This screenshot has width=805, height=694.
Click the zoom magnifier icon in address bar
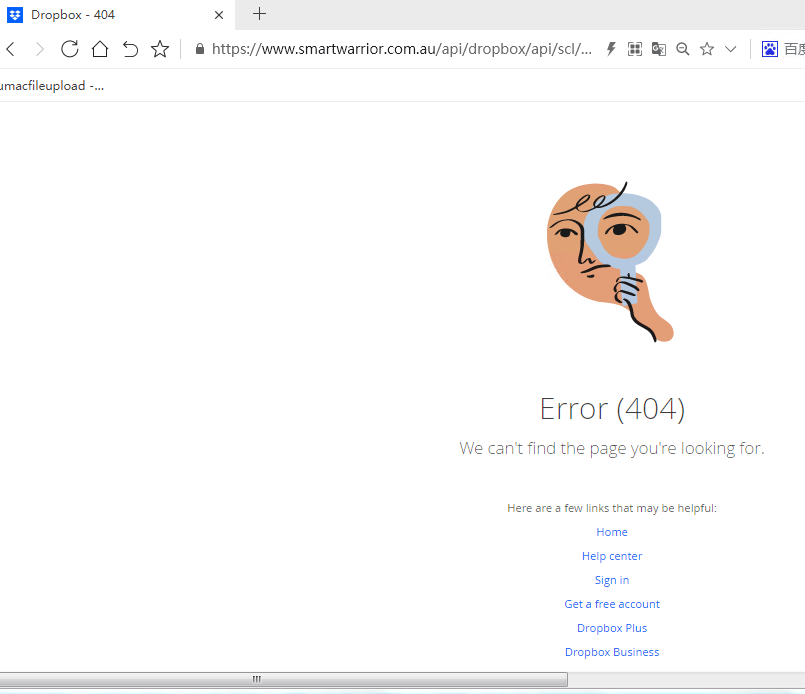(x=683, y=49)
